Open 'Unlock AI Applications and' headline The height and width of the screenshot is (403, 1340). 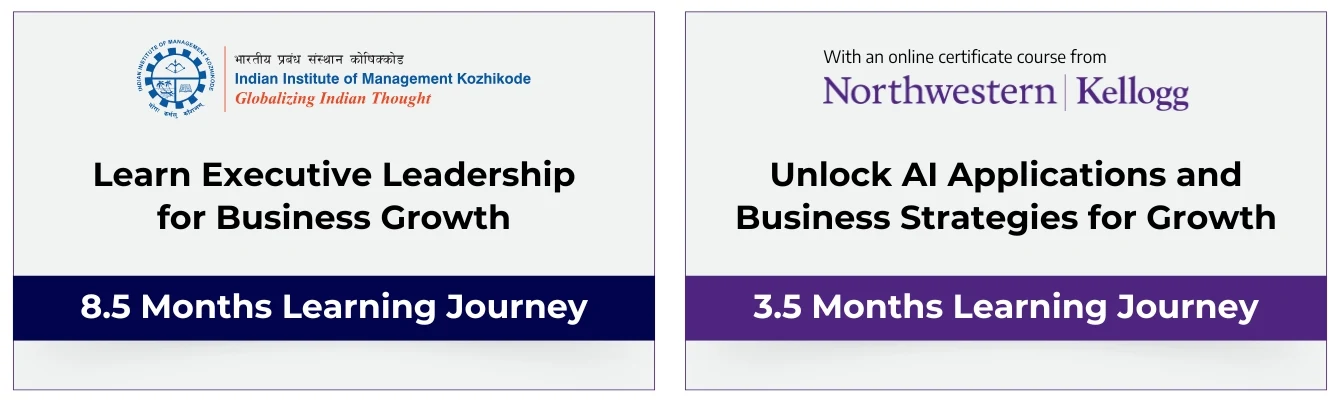1006,175
